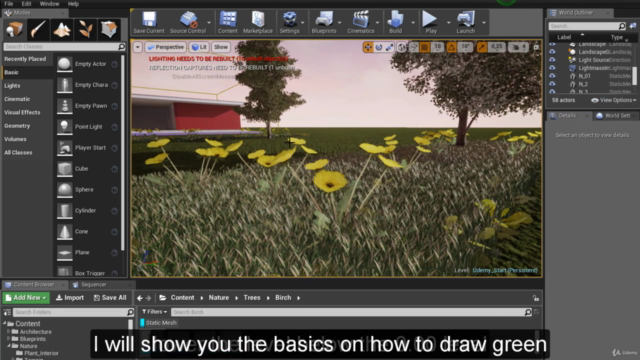Choose the Cylinder primitive
Screen dimensions: 640x360
(x=87, y=211)
